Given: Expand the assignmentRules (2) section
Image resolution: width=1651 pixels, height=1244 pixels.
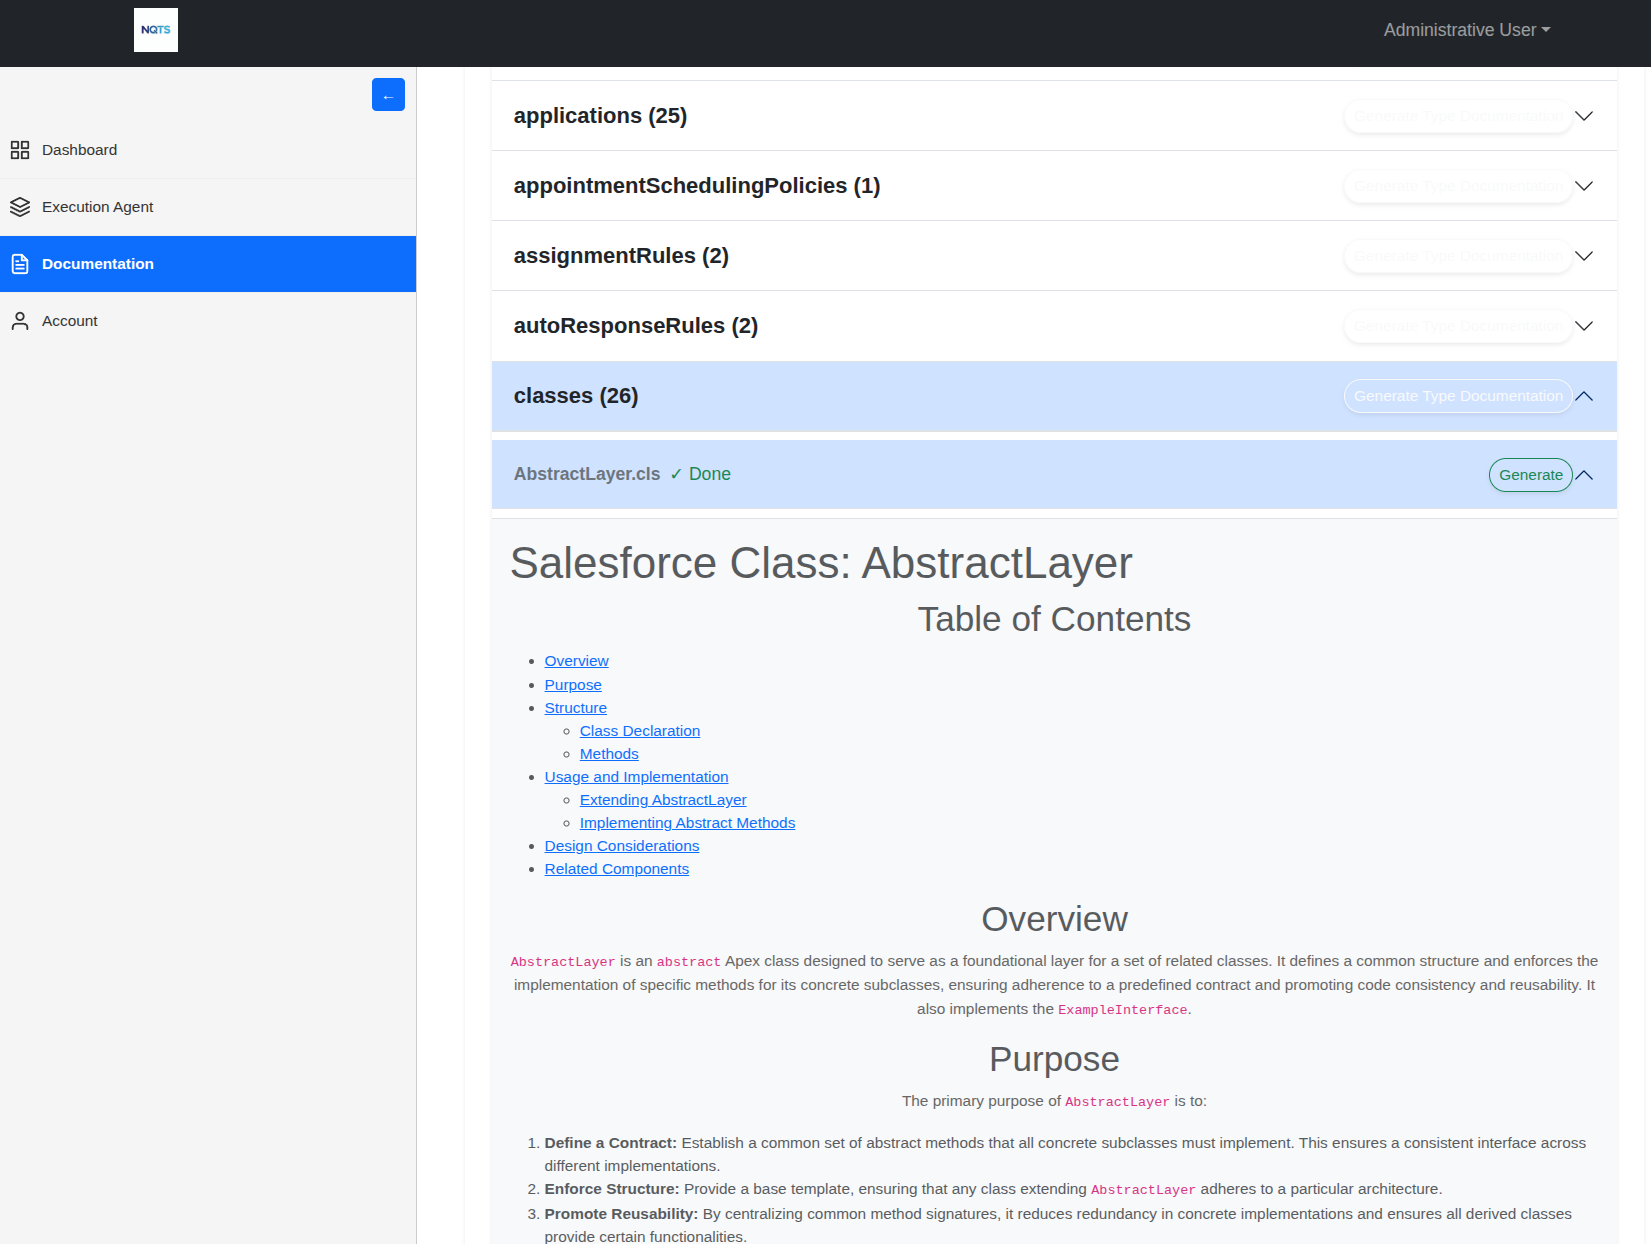Looking at the screenshot, I should pos(1583,256).
